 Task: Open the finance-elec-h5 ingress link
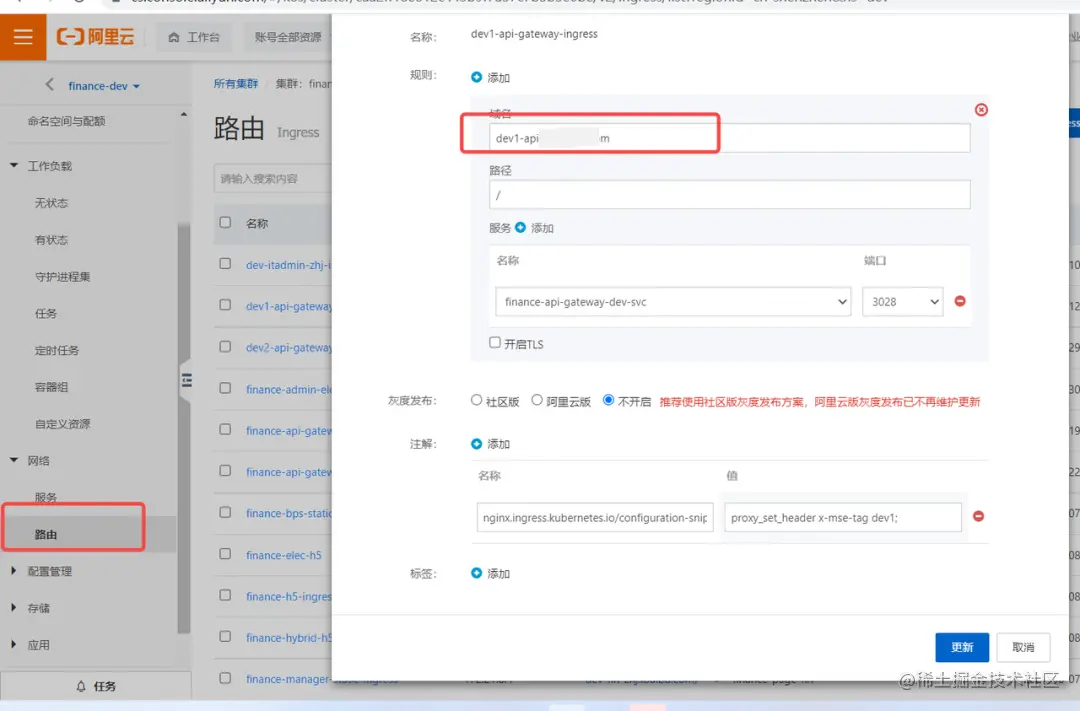click(x=284, y=555)
